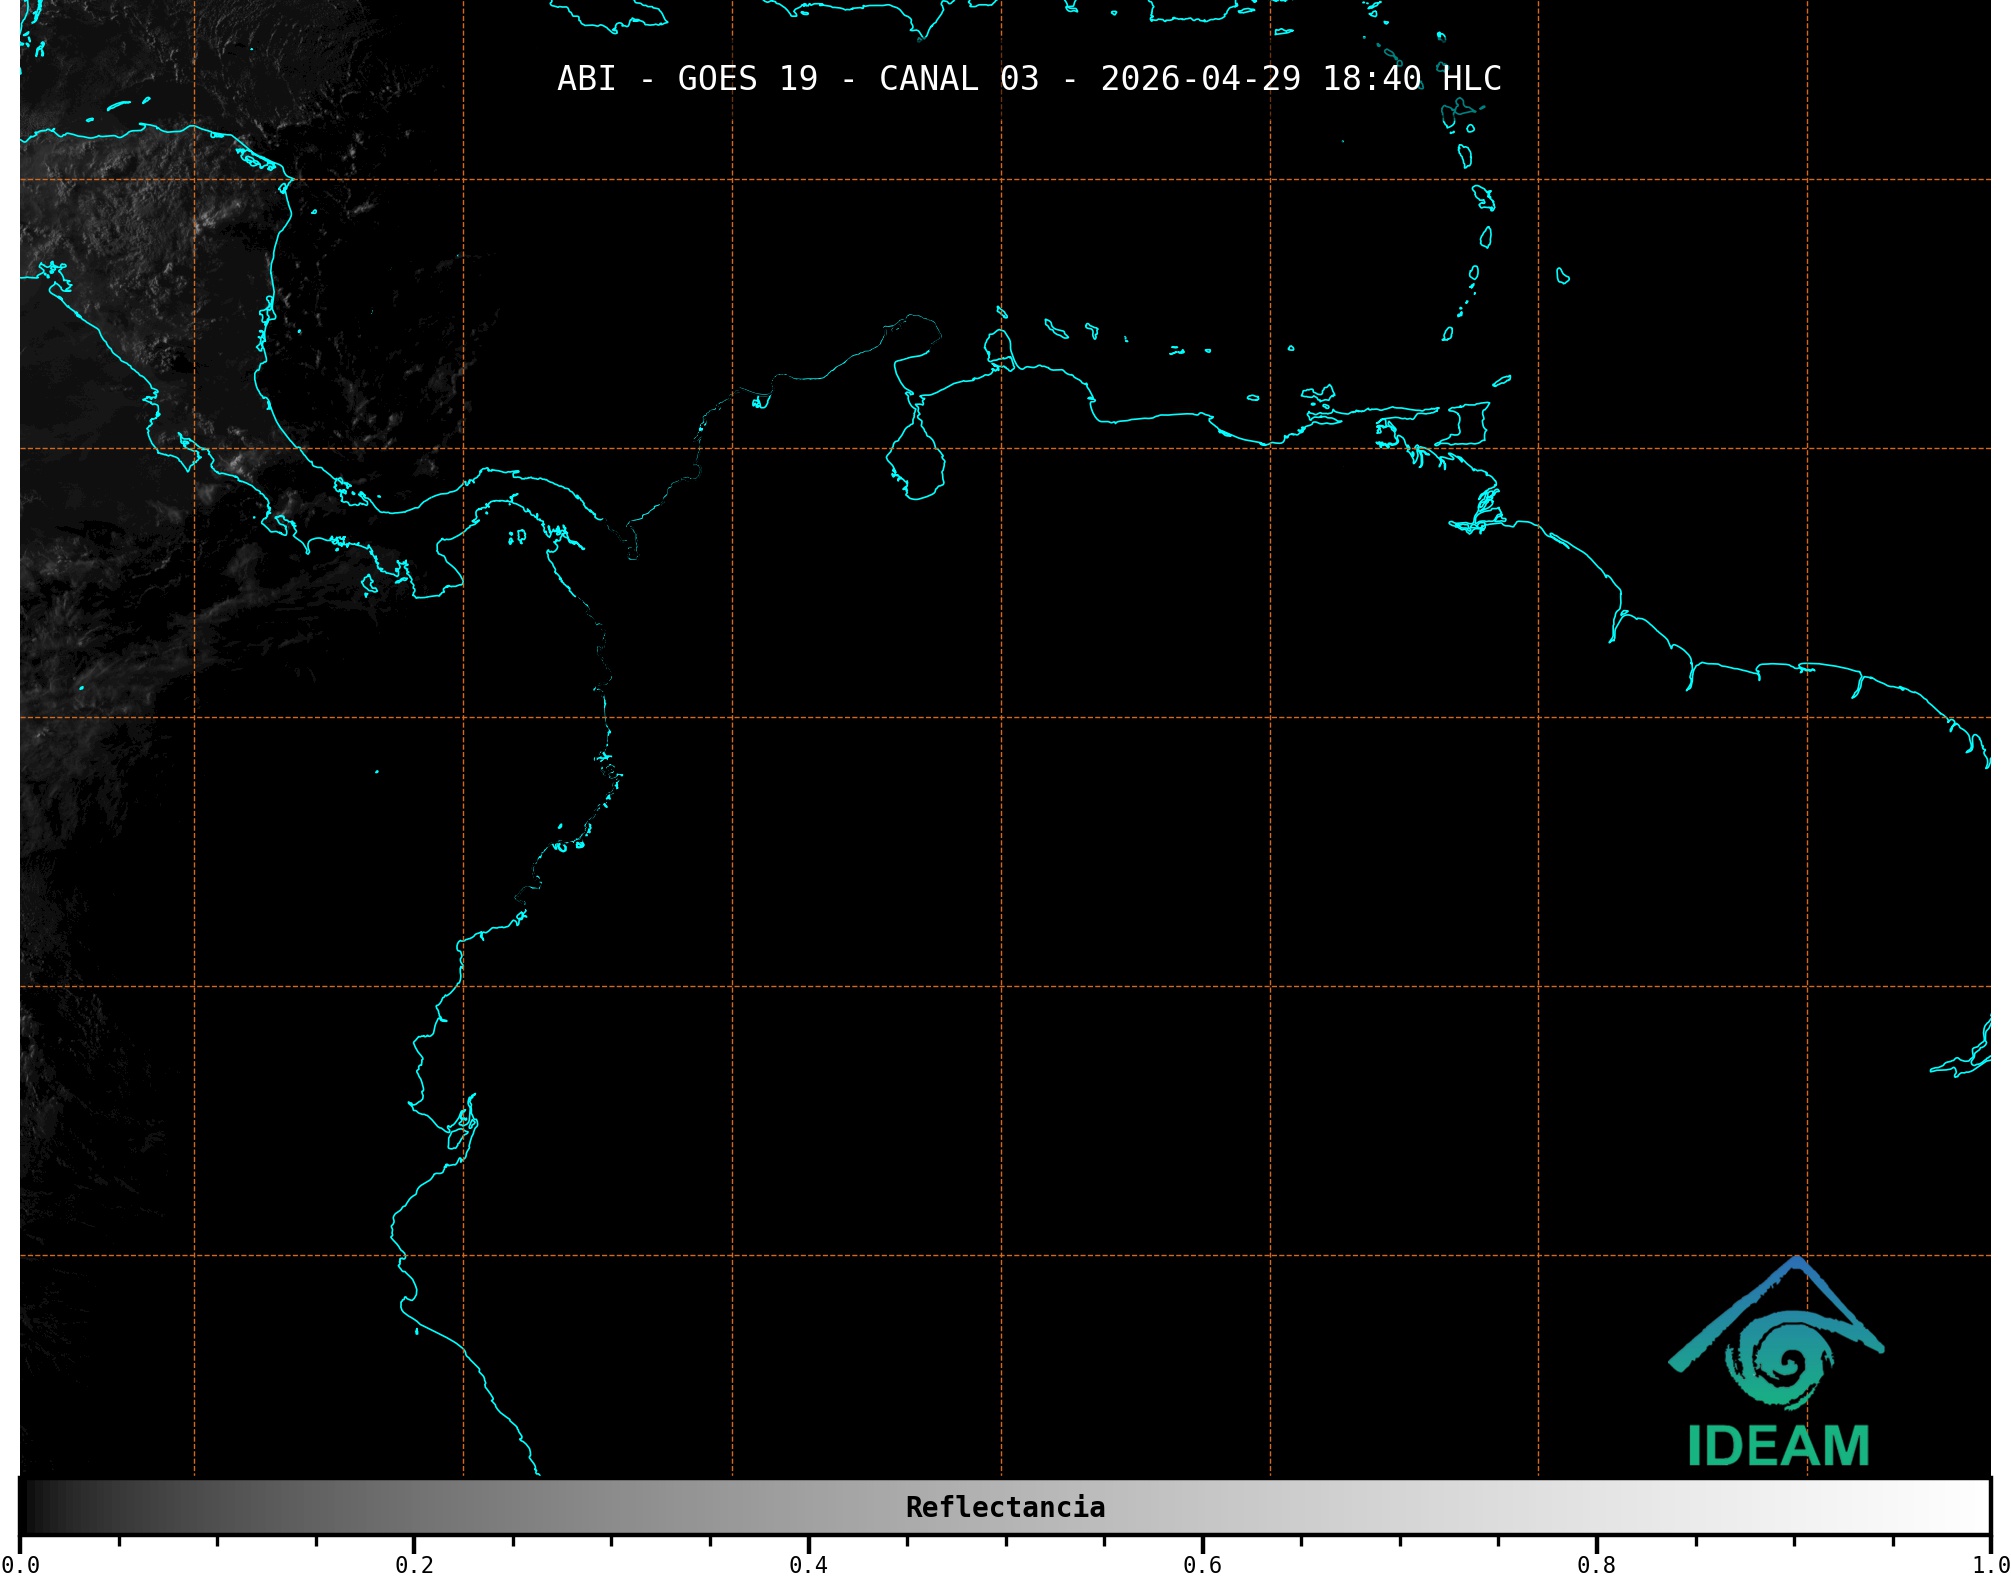Screen dimensions: 2011x1577
Task: Click the Reflectancia colorbar label
Action: tap(1005, 1507)
